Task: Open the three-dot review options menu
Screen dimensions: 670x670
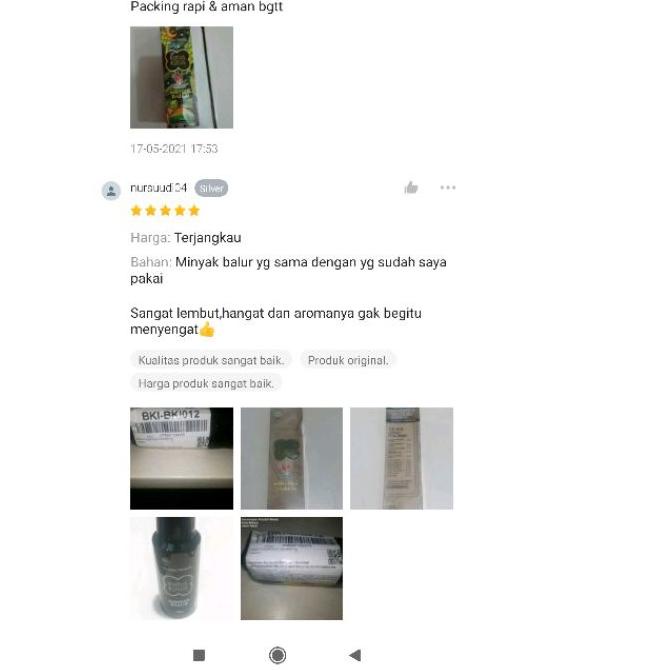Action: tap(448, 188)
